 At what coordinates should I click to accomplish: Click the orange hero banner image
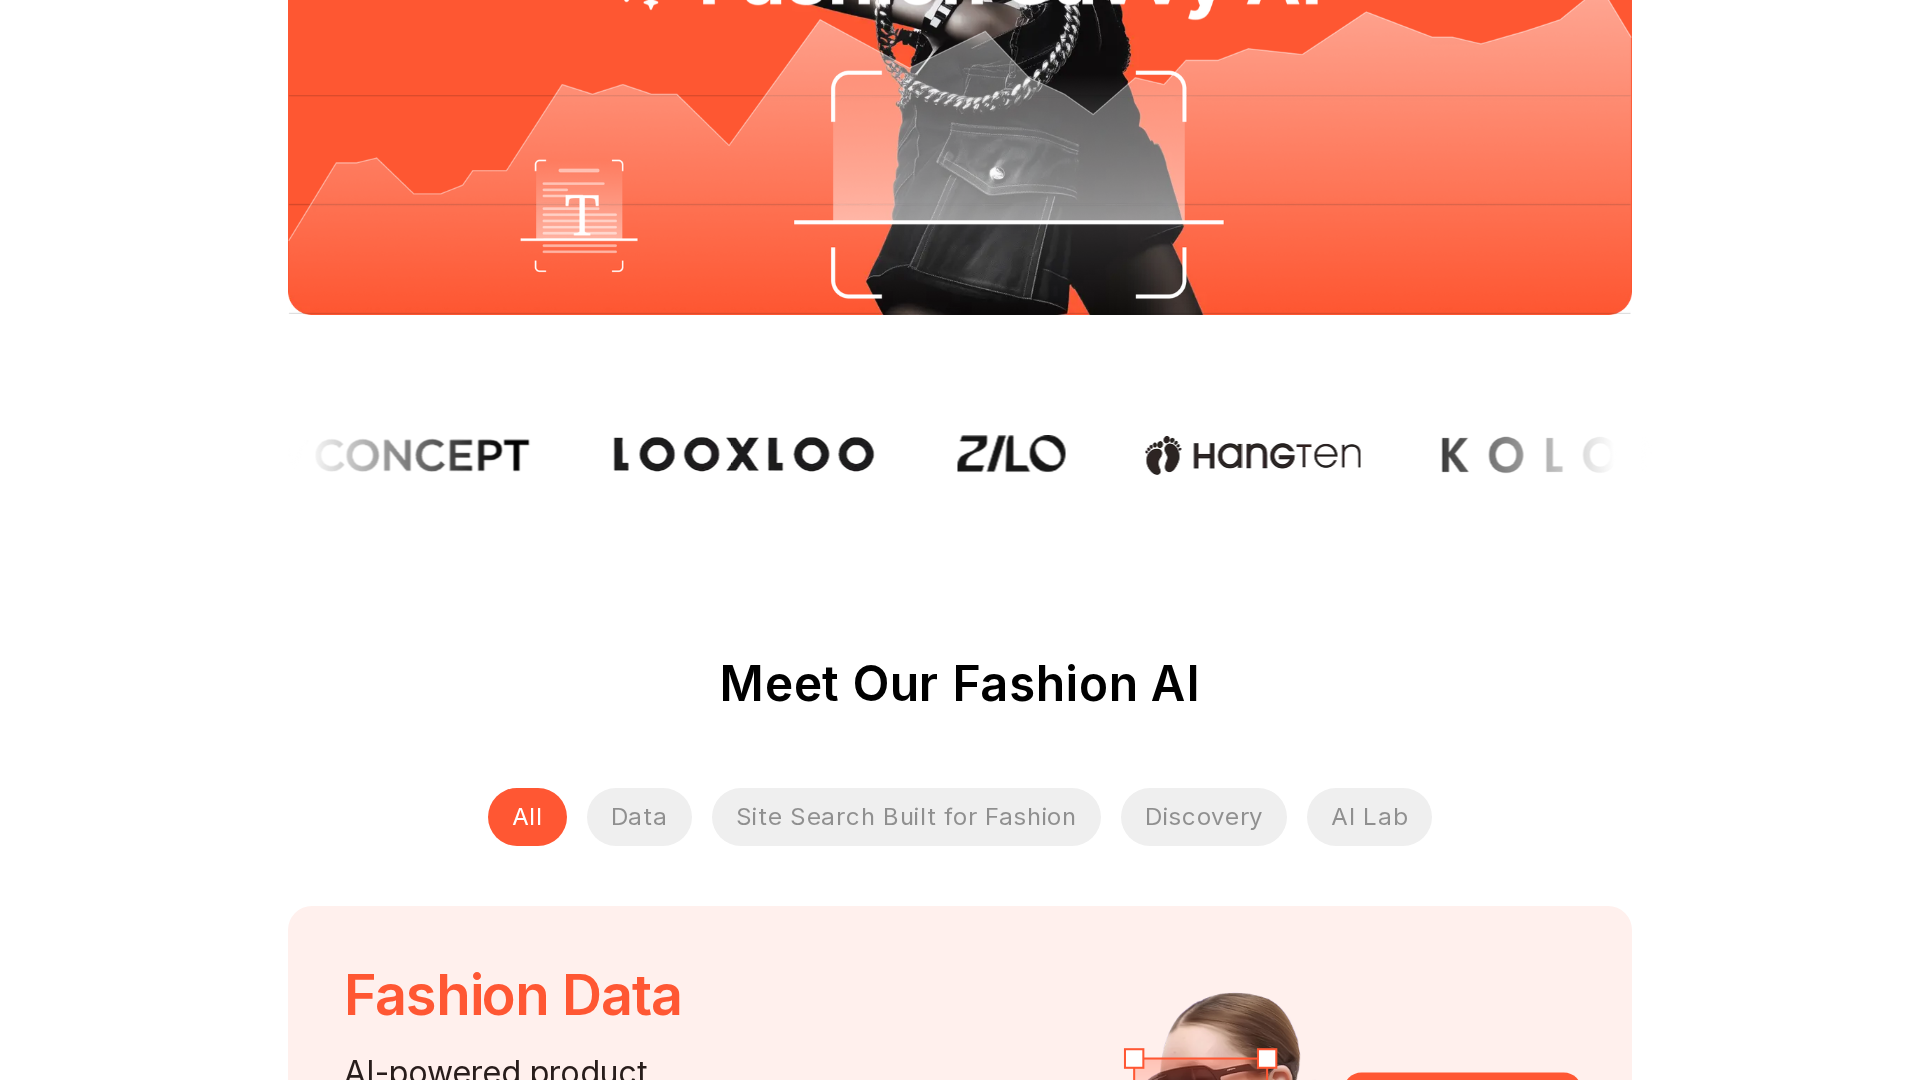(960, 157)
